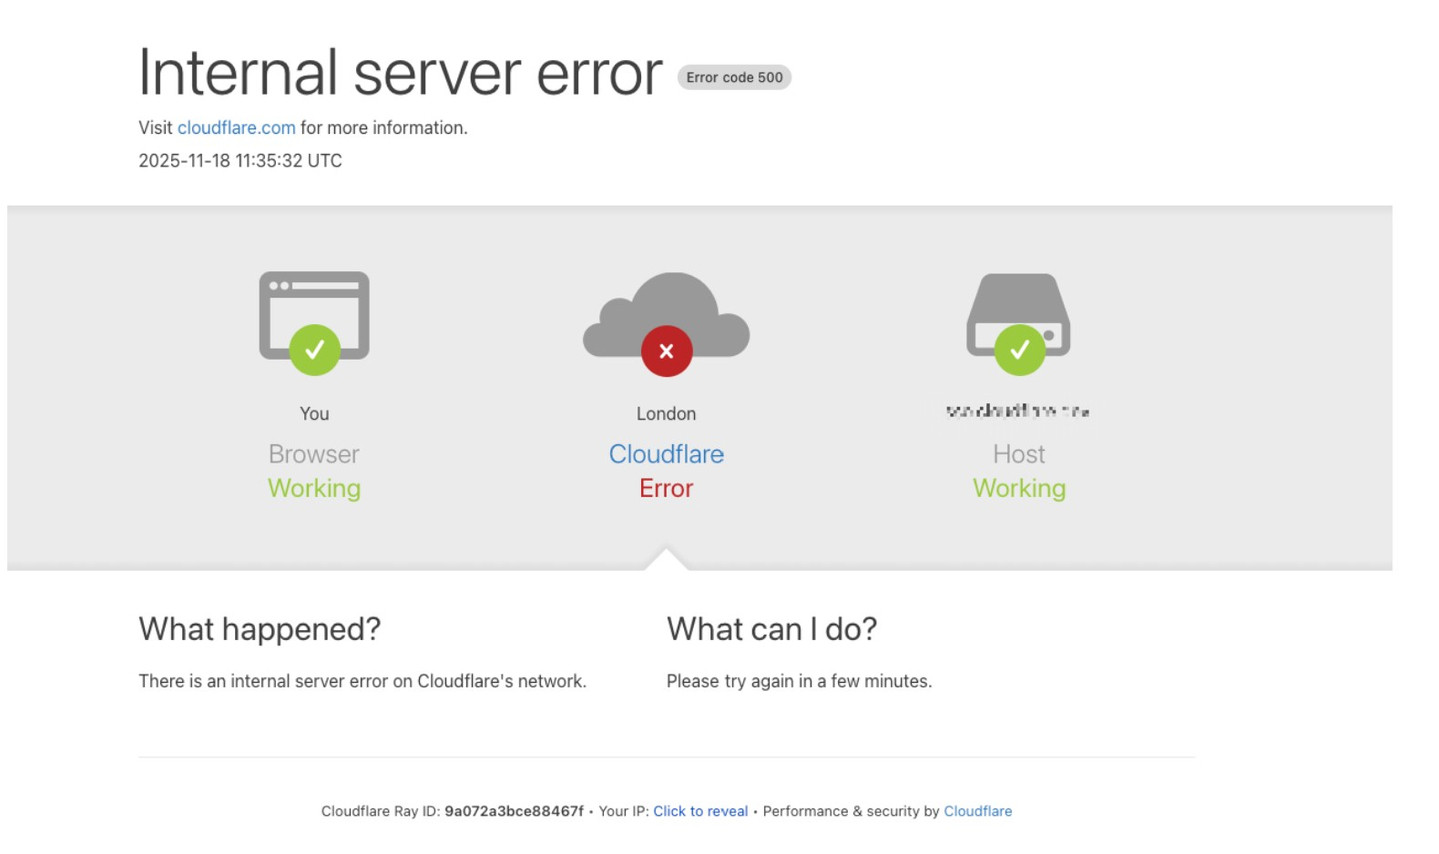Click the red Error status text

666,488
